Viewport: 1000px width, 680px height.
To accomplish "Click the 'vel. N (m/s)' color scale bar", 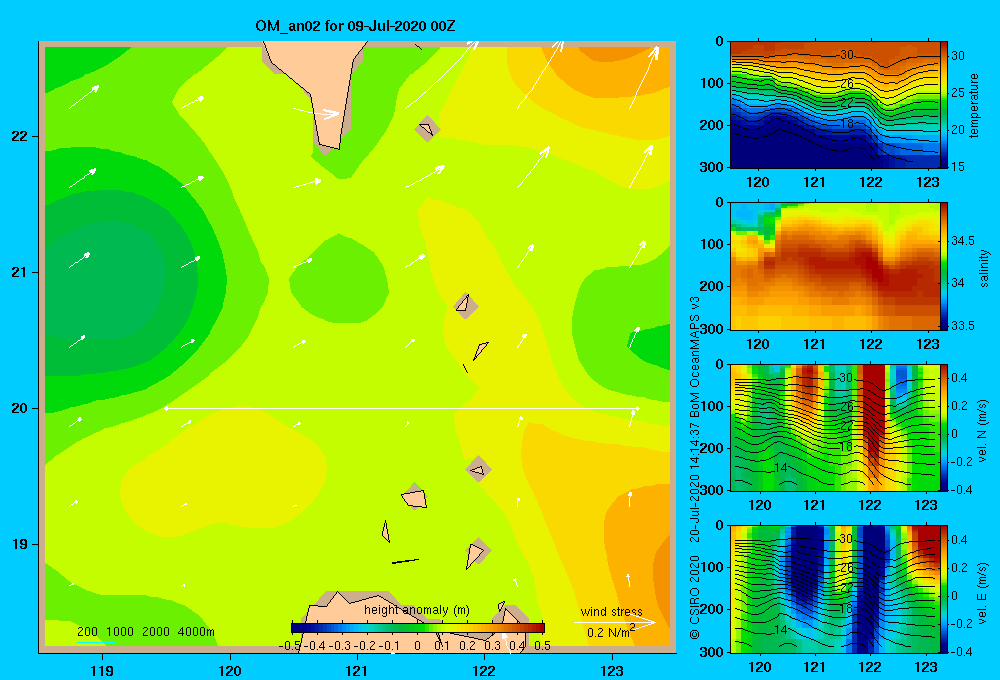I will [944, 427].
